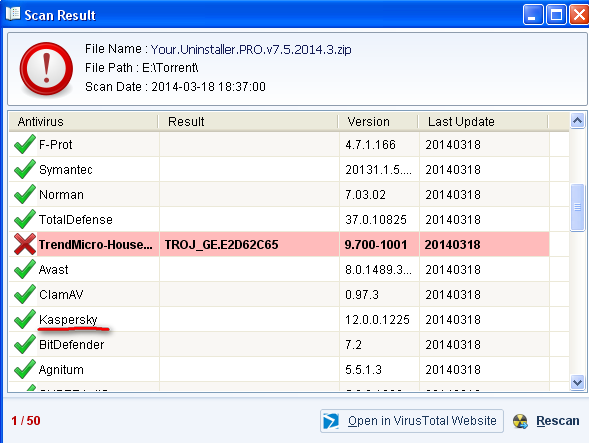Screen dimensions: 589x443
Task: Click the green checkmark next to Kaspersky
Action: [x=25, y=319]
